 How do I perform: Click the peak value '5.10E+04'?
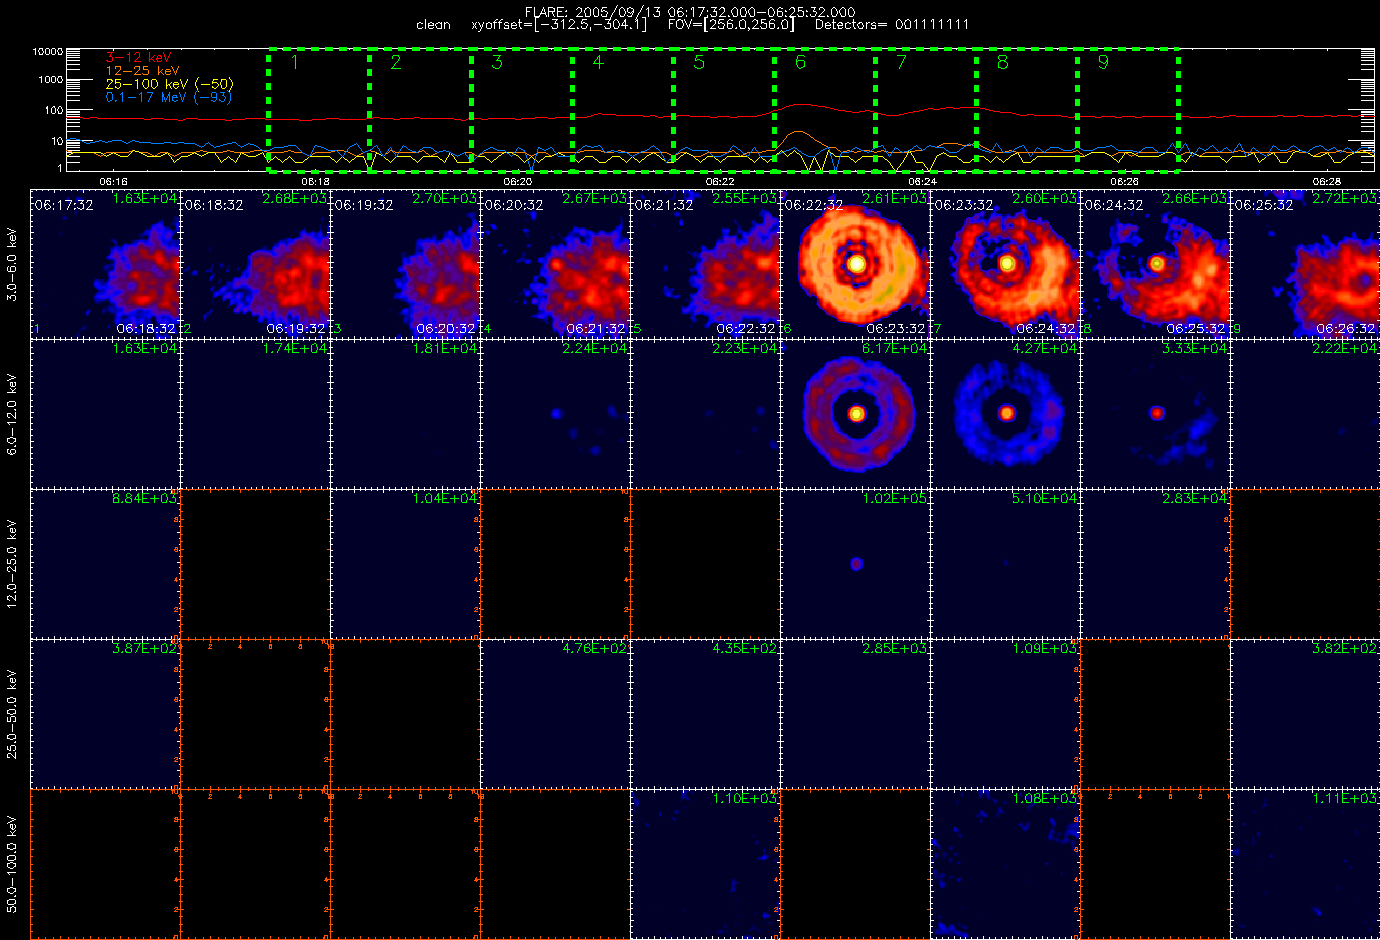coord(1045,499)
